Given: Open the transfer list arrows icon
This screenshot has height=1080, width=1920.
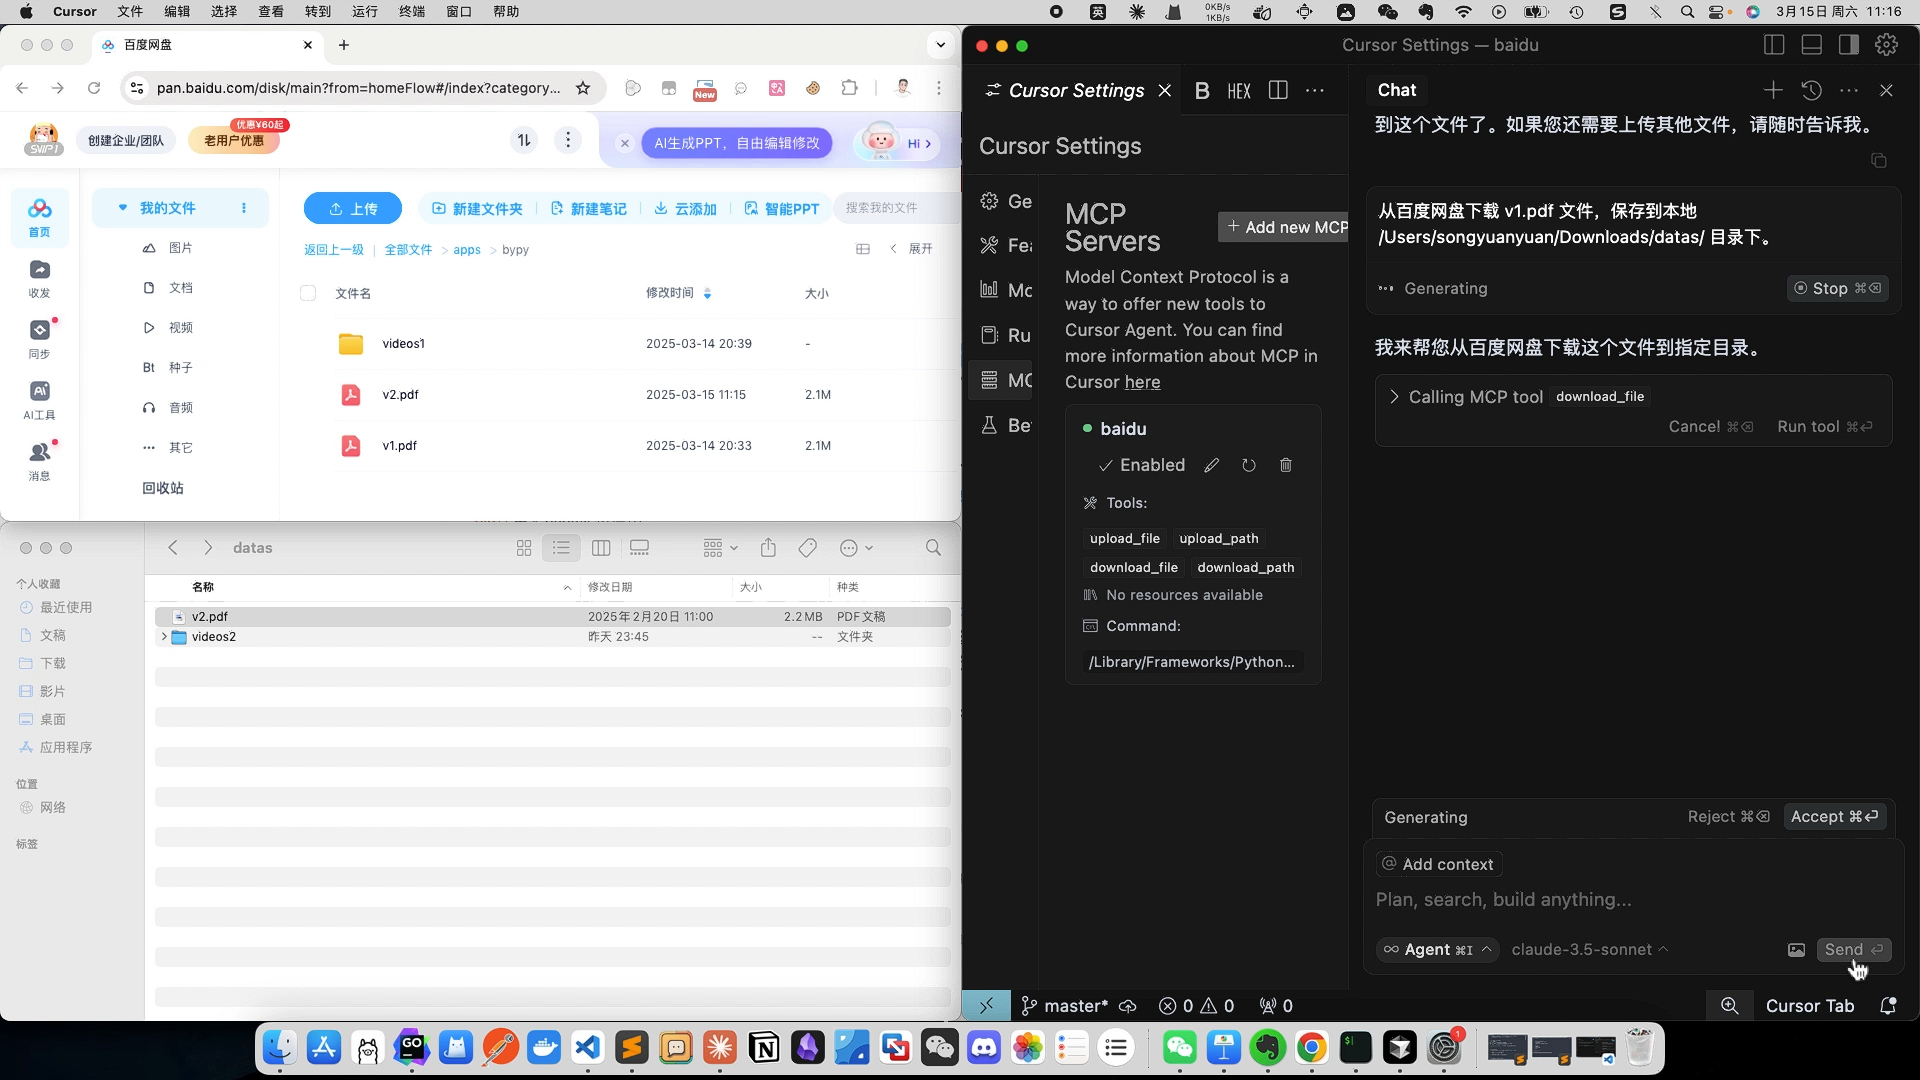Looking at the screenshot, I should (524, 140).
